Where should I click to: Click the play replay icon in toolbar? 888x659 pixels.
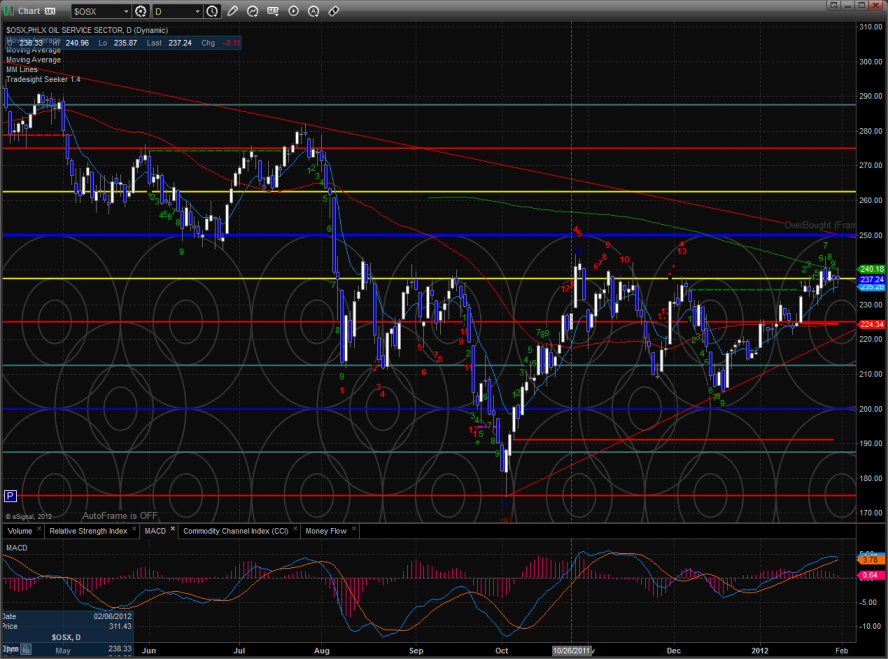[x=293, y=11]
